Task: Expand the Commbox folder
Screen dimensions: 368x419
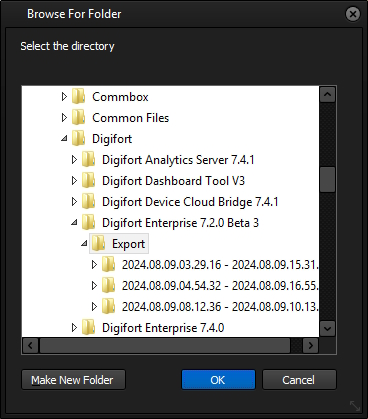Action: (x=64, y=97)
